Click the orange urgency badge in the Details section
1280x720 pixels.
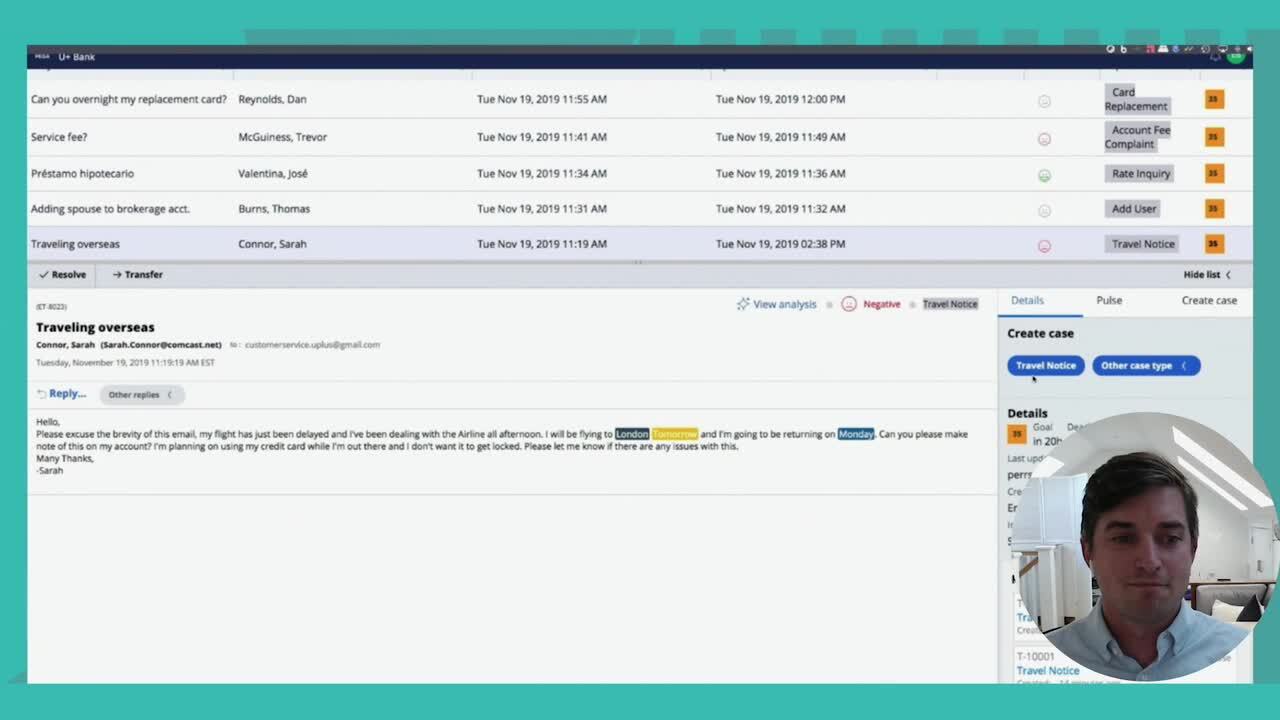pos(1017,434)
